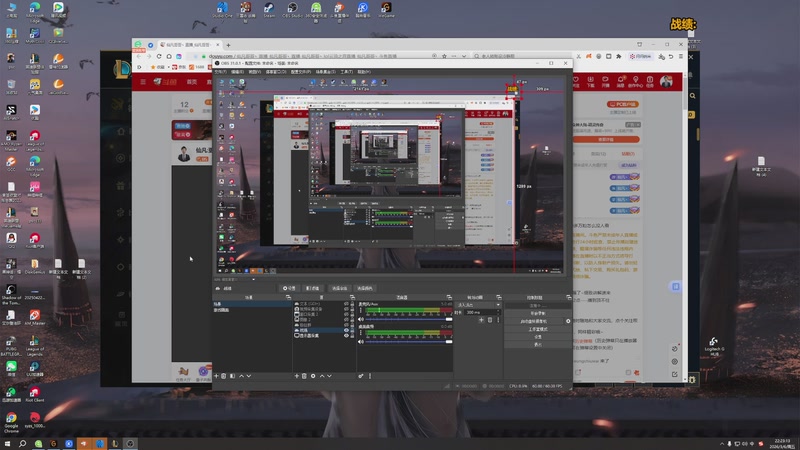This screenshot has width=800, height=450.
Task: Open mixer toolbar three-dot menu
Action: coord(370,376)
